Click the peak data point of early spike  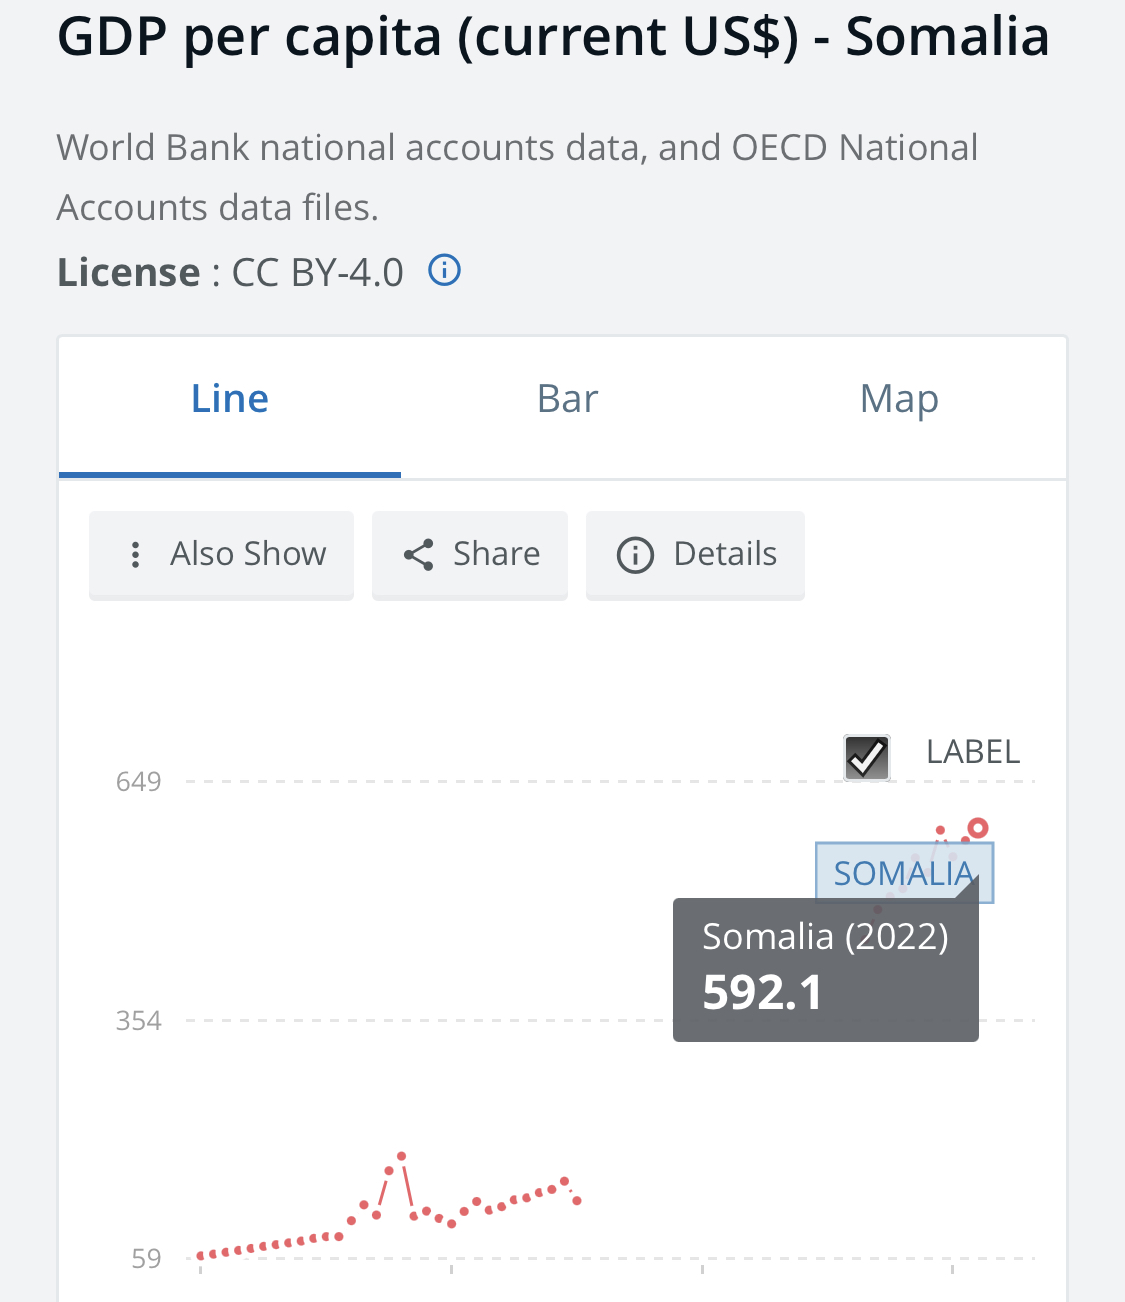(401, 1156)
